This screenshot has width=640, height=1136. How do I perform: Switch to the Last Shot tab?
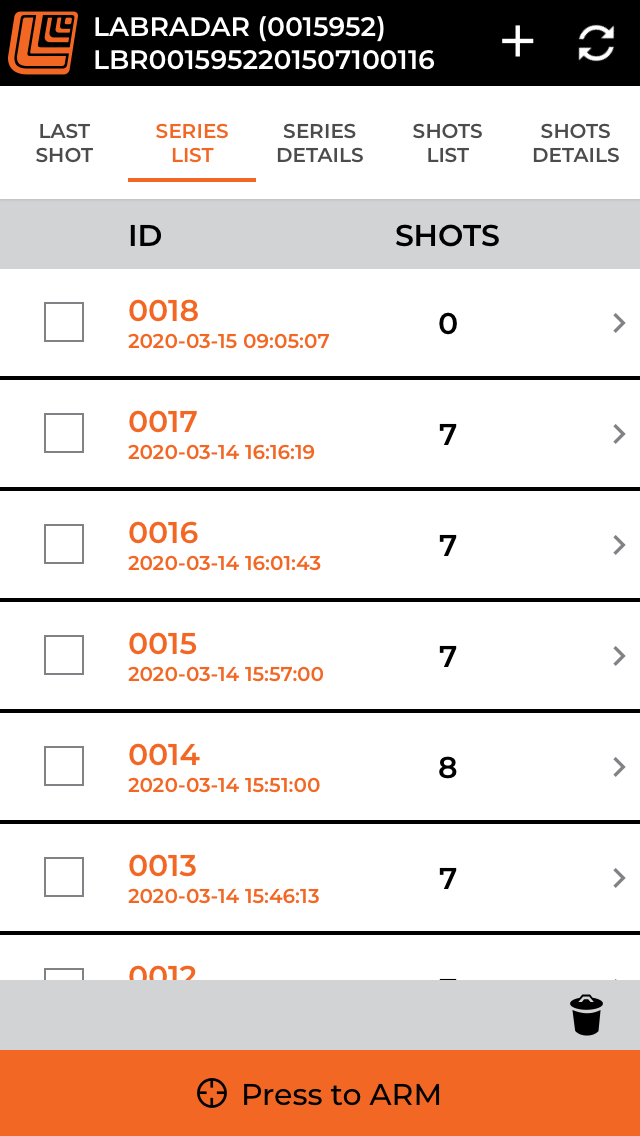(64, 143)
